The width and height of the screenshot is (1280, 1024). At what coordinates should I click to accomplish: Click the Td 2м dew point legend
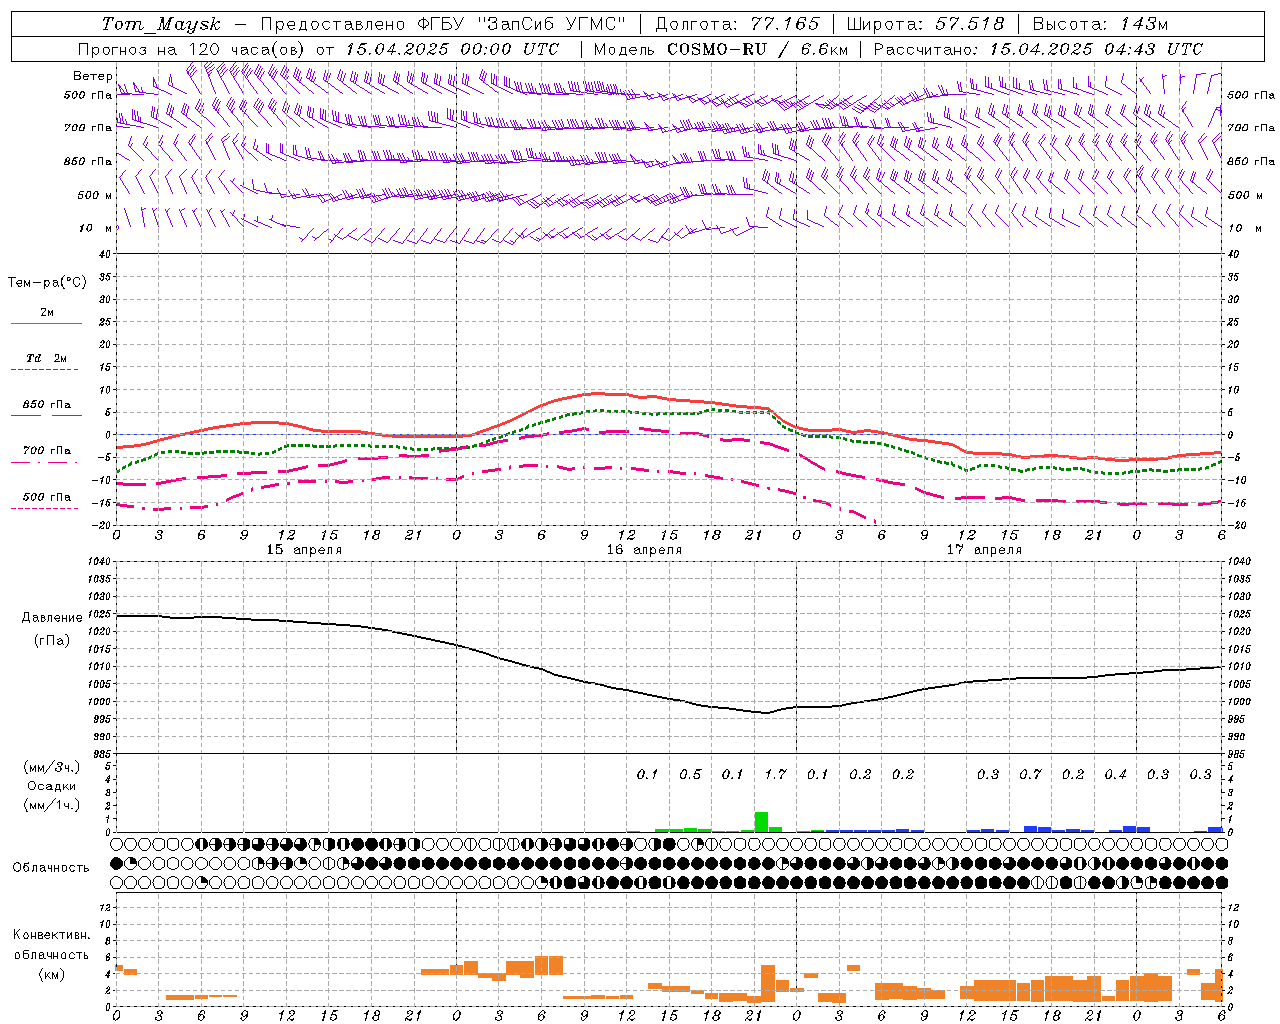coord(46,358)
